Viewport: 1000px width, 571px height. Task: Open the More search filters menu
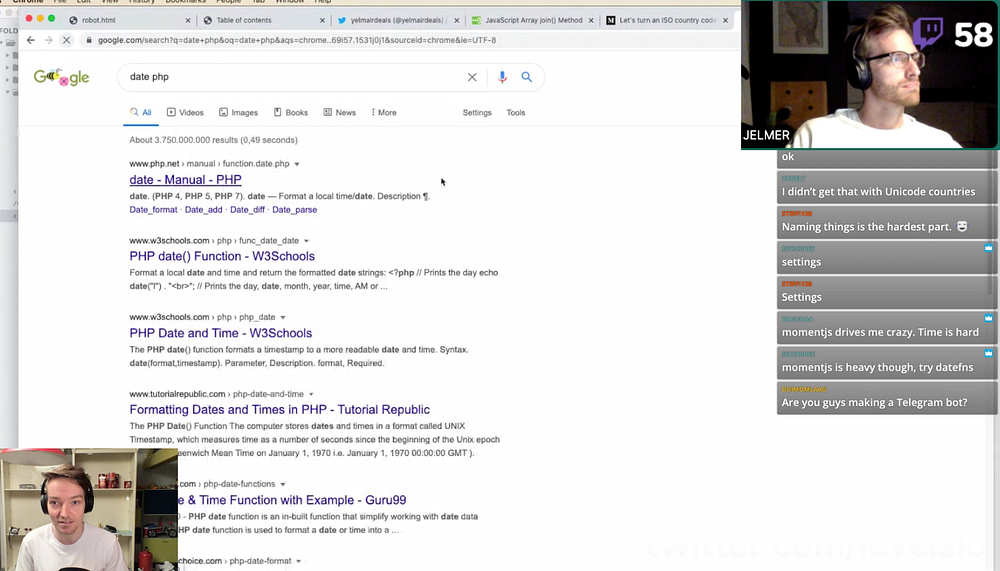384,112
